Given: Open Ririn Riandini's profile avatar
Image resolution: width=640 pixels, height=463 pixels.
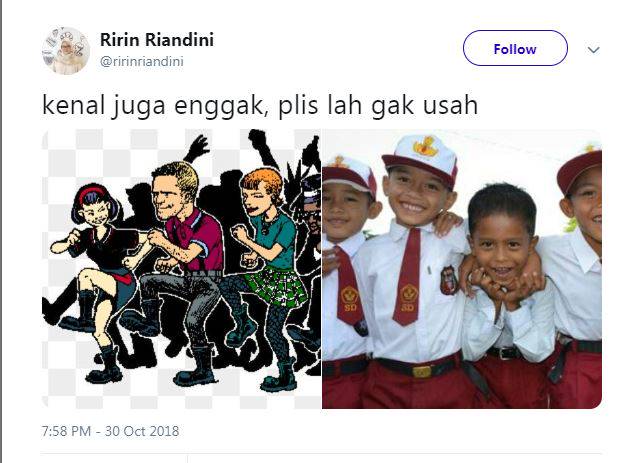Looking at the screenshot, I should click(x=66, y=51).
